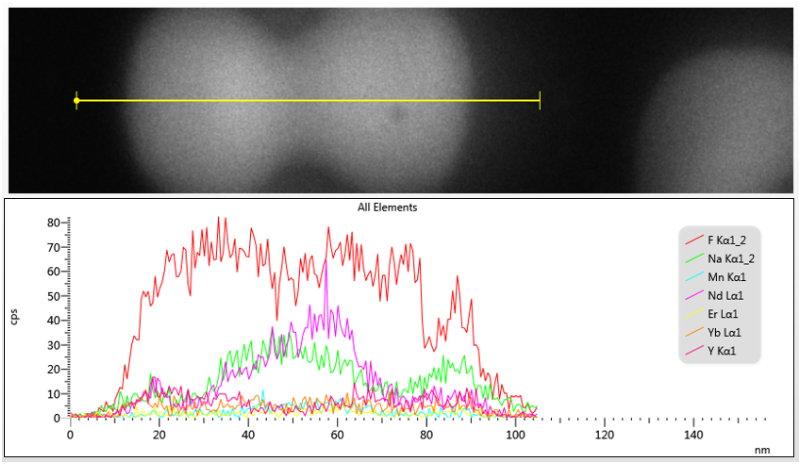Click the 100 x-axis tick label
Viewport: 799px width, 467px height.
point(515,436)
